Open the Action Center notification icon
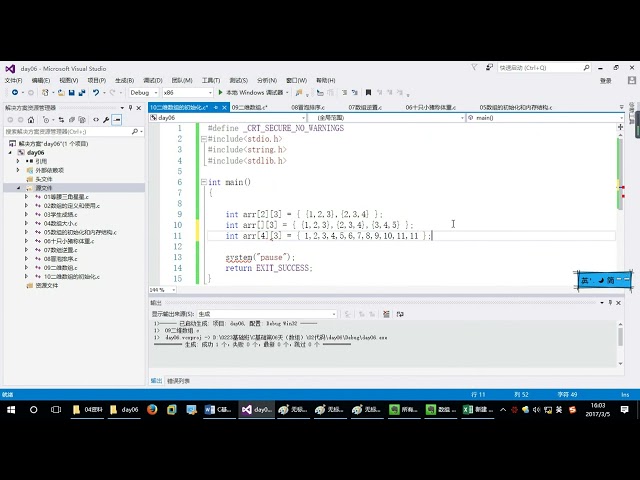640x480 pixels. [x=624, y=409]
